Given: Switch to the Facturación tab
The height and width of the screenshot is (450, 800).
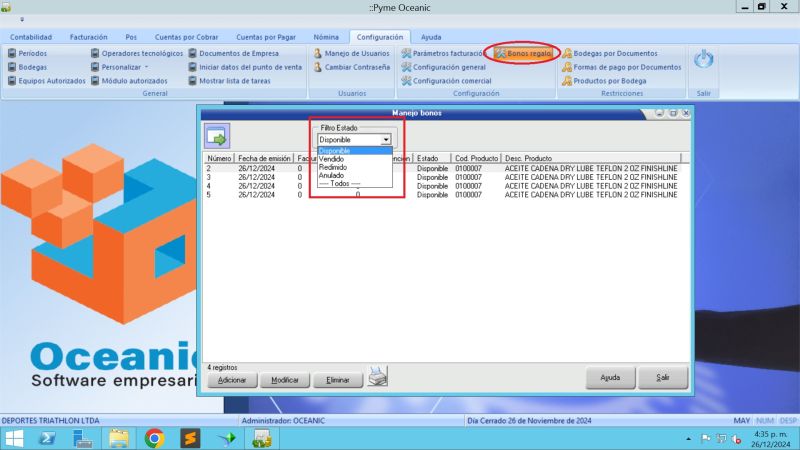Looking at the screenshot, I should (88, 36).
